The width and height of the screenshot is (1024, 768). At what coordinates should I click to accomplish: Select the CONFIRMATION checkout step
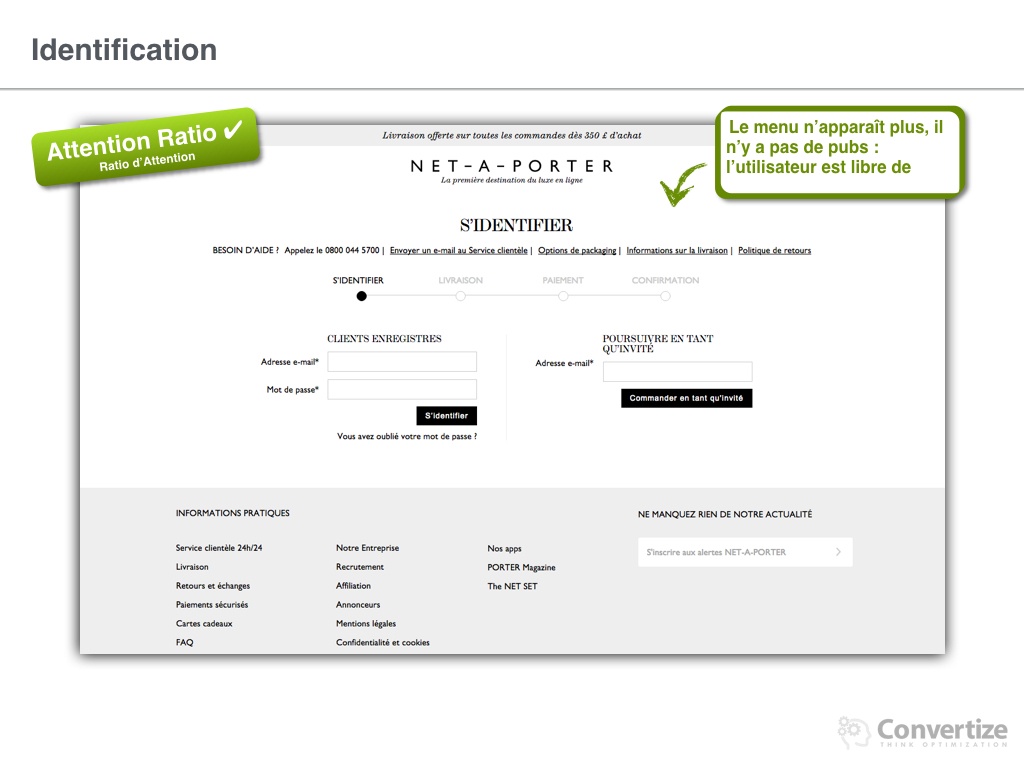[x=665, y=280]
